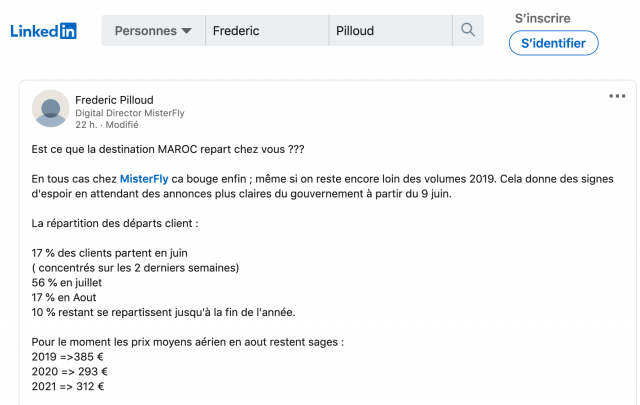Screen dimensions: 640x405
Task: Click the S'identifier button
Action: [x=553, y=43]
